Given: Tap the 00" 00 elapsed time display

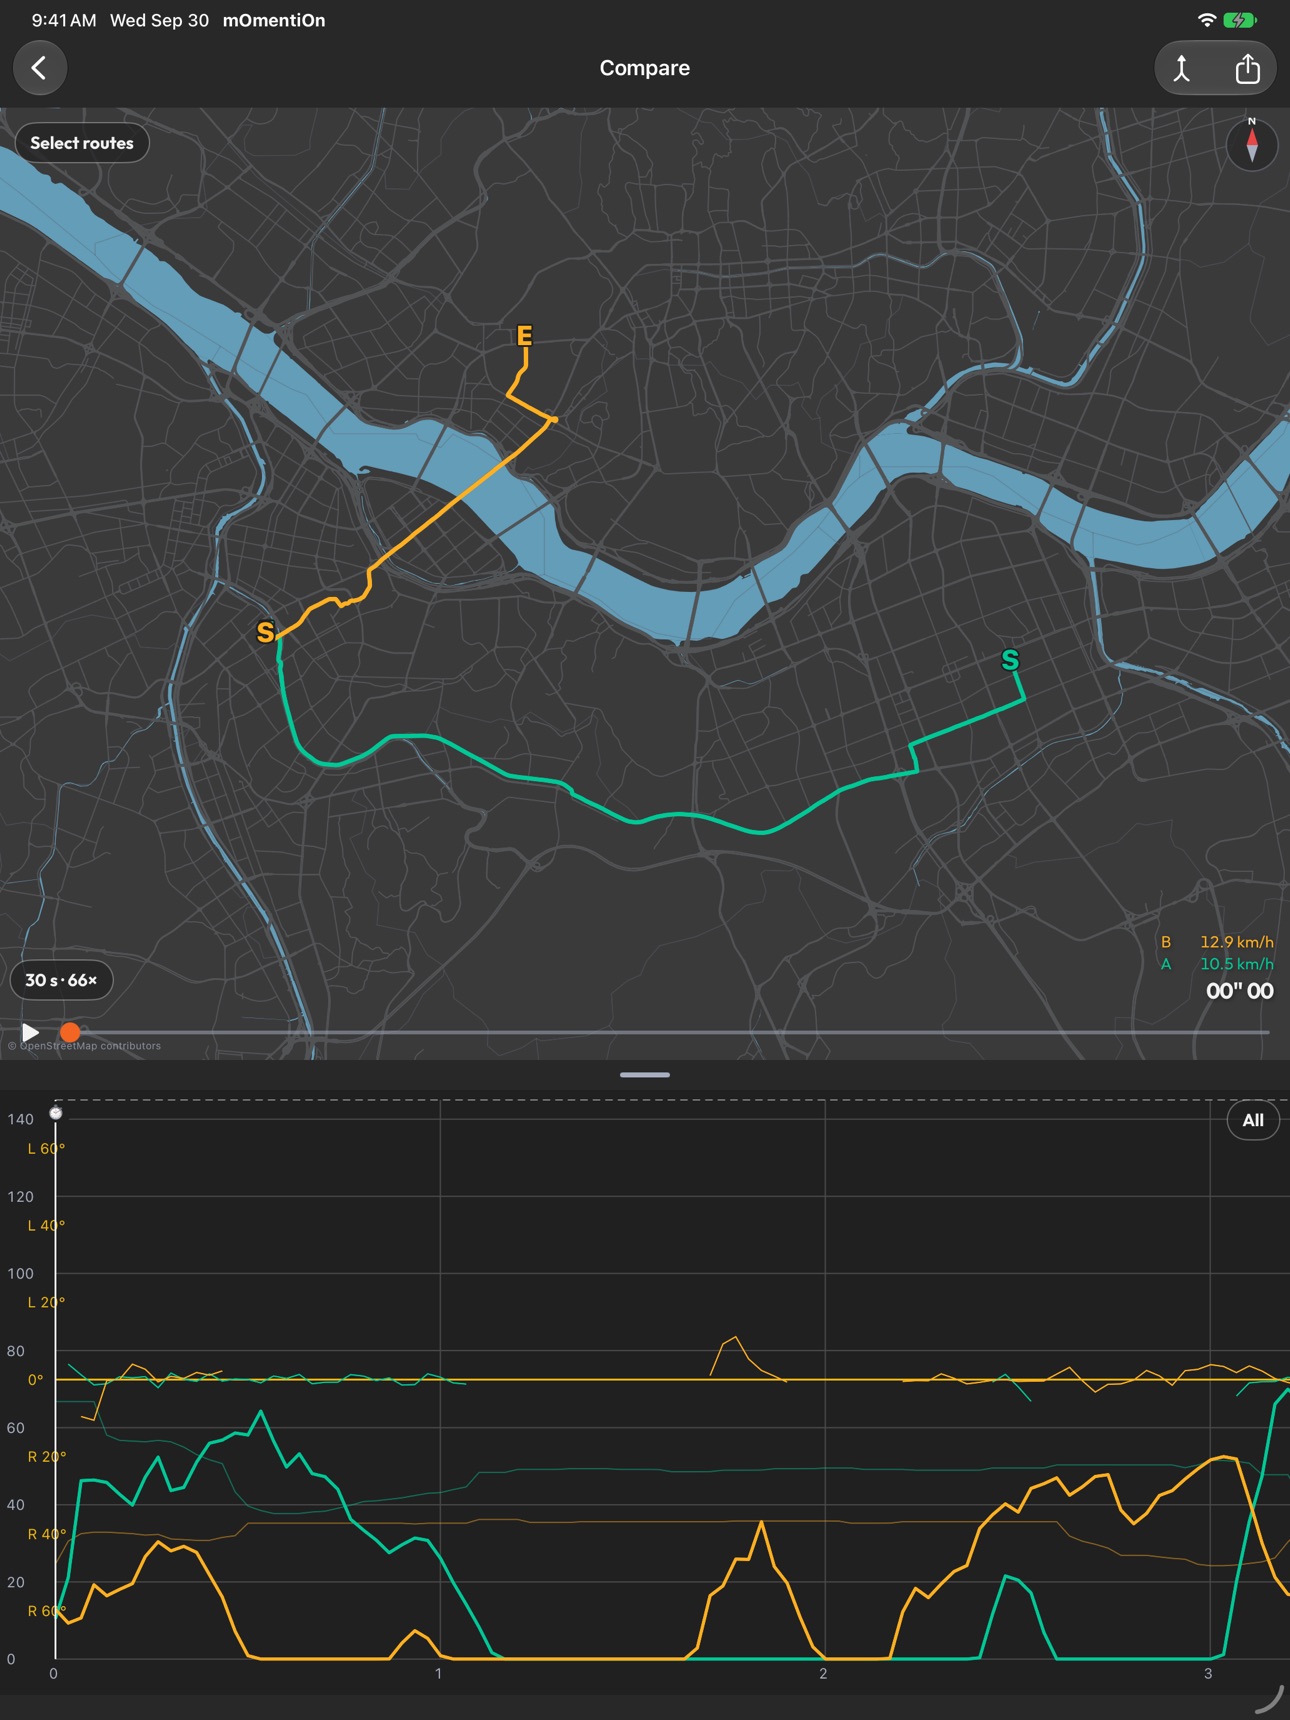Looking at the screenshot, I should (1240, 991).
